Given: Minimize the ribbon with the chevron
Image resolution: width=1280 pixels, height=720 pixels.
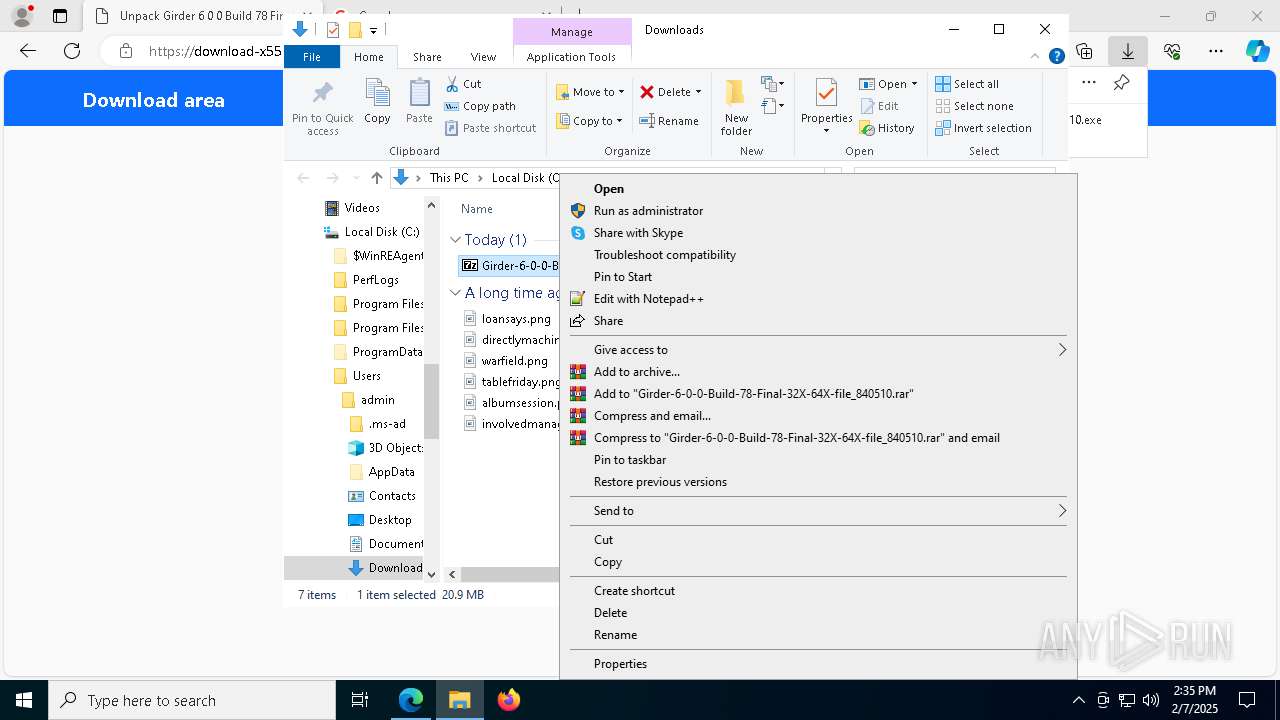Looking at the screenshot, I should point(1035,57).
